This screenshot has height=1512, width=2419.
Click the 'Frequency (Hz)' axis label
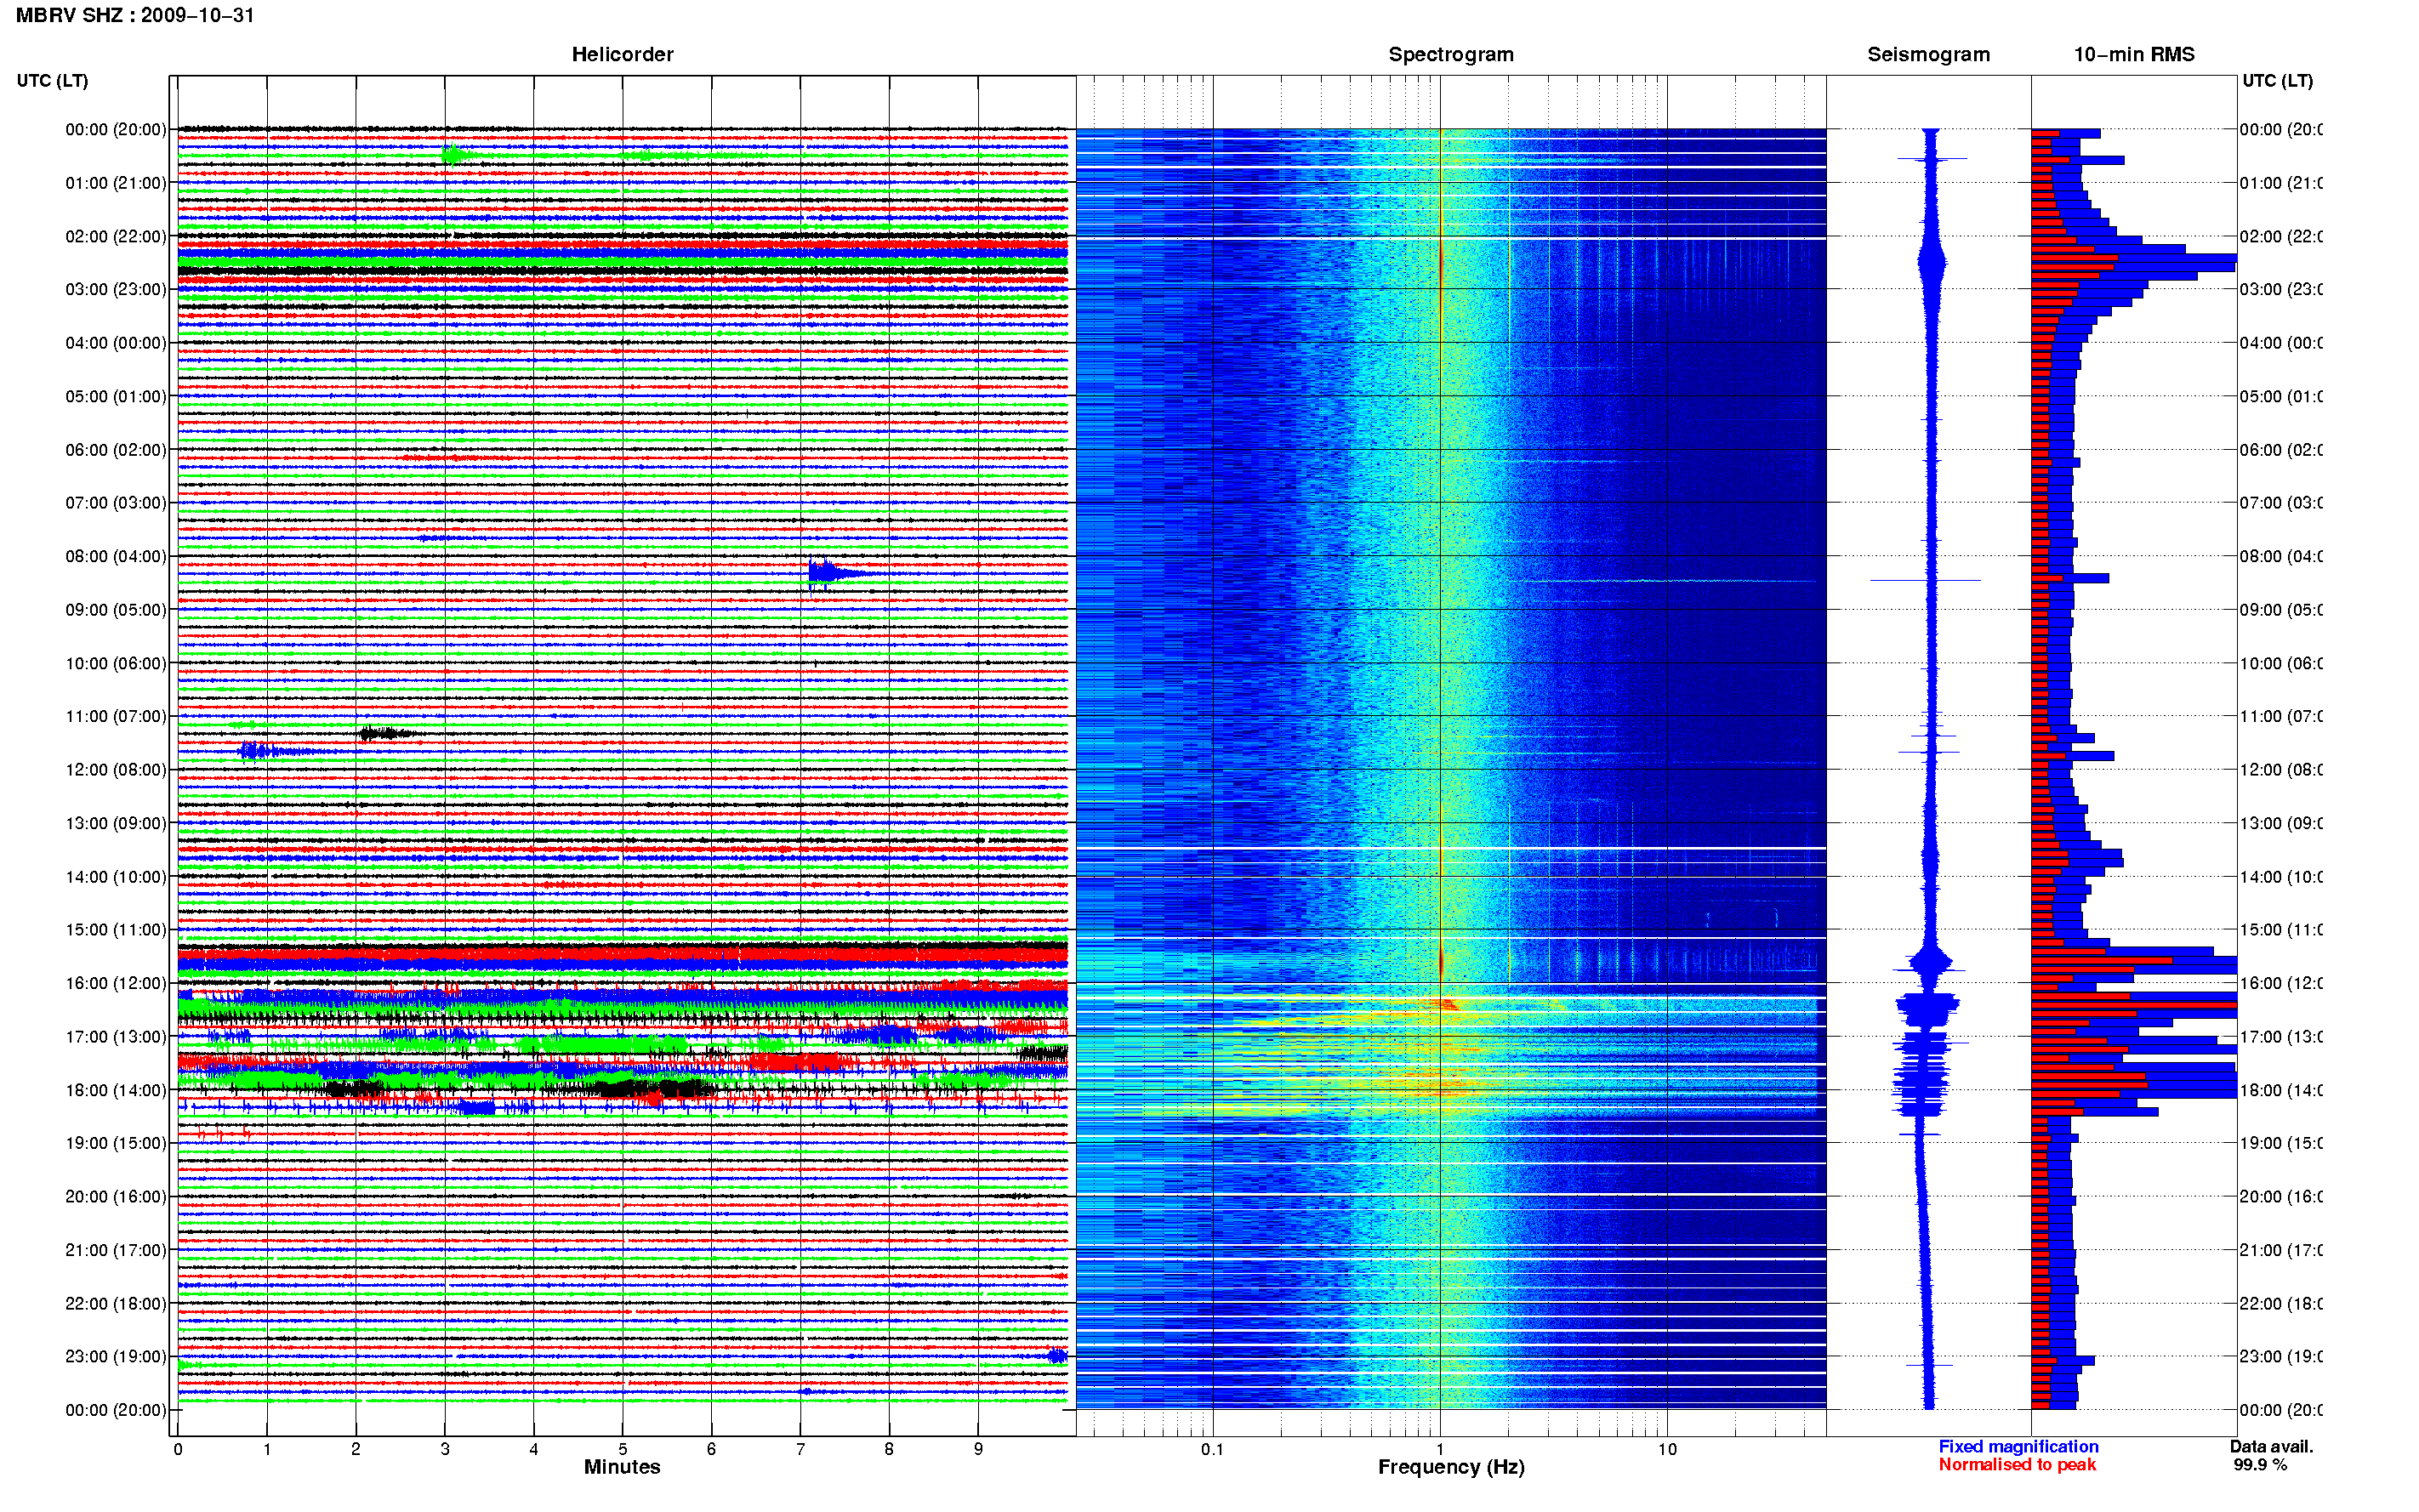(1450, 1467)
